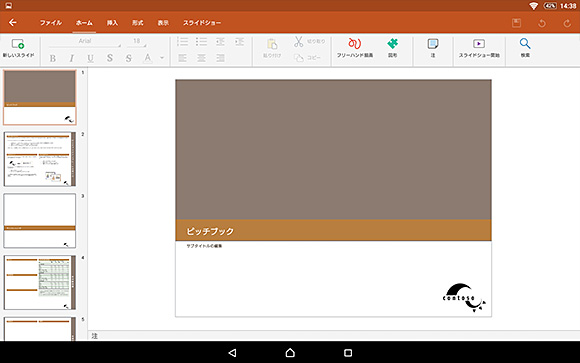Apply a numbered list
Screen dimensions: 580x363
coord(182,41)
